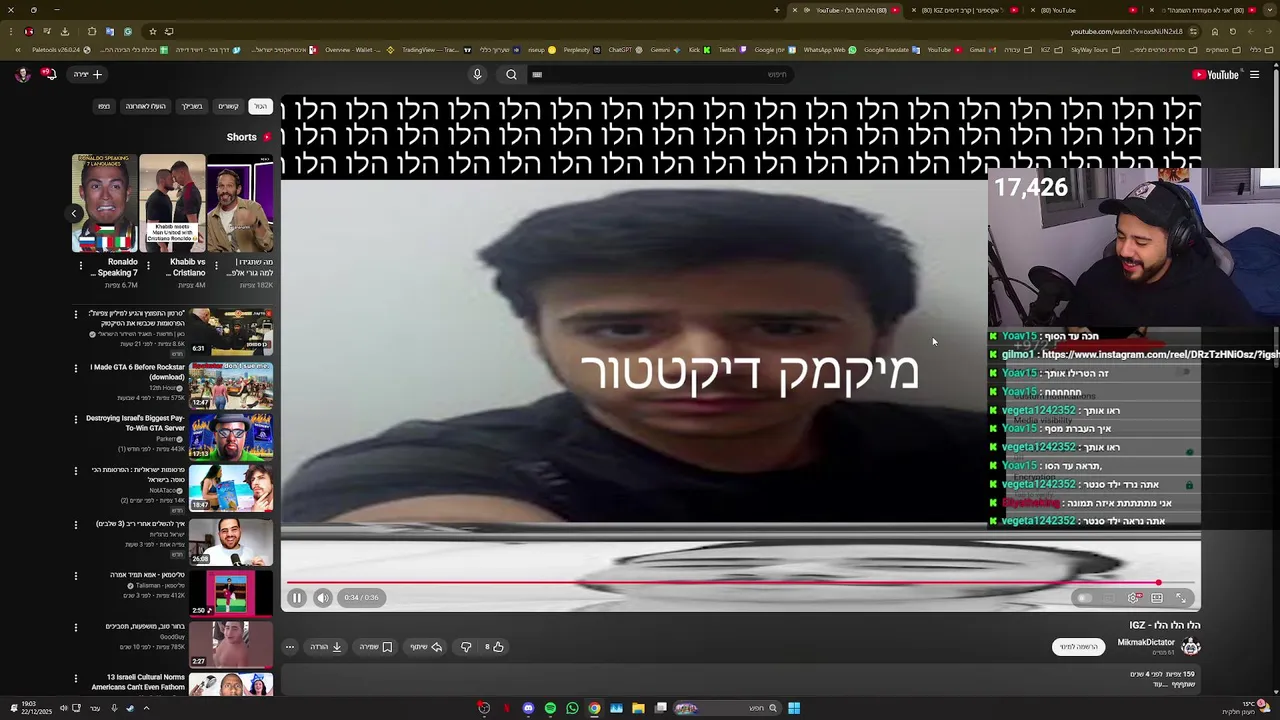This screenshot has height=720, width=1280.
Task: Click the progress bar scrubber dot
Action: [x=1158, y=582]
